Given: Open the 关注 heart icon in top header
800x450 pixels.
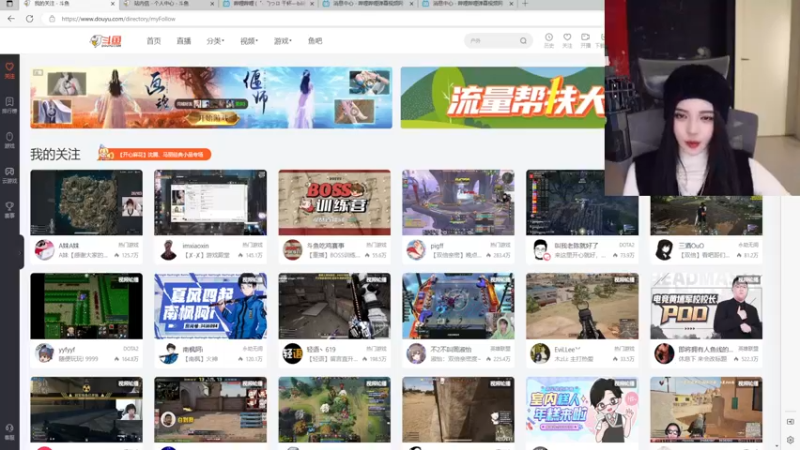Looking at the screenshot, I should pyautogui.click(x=567, y=40).
